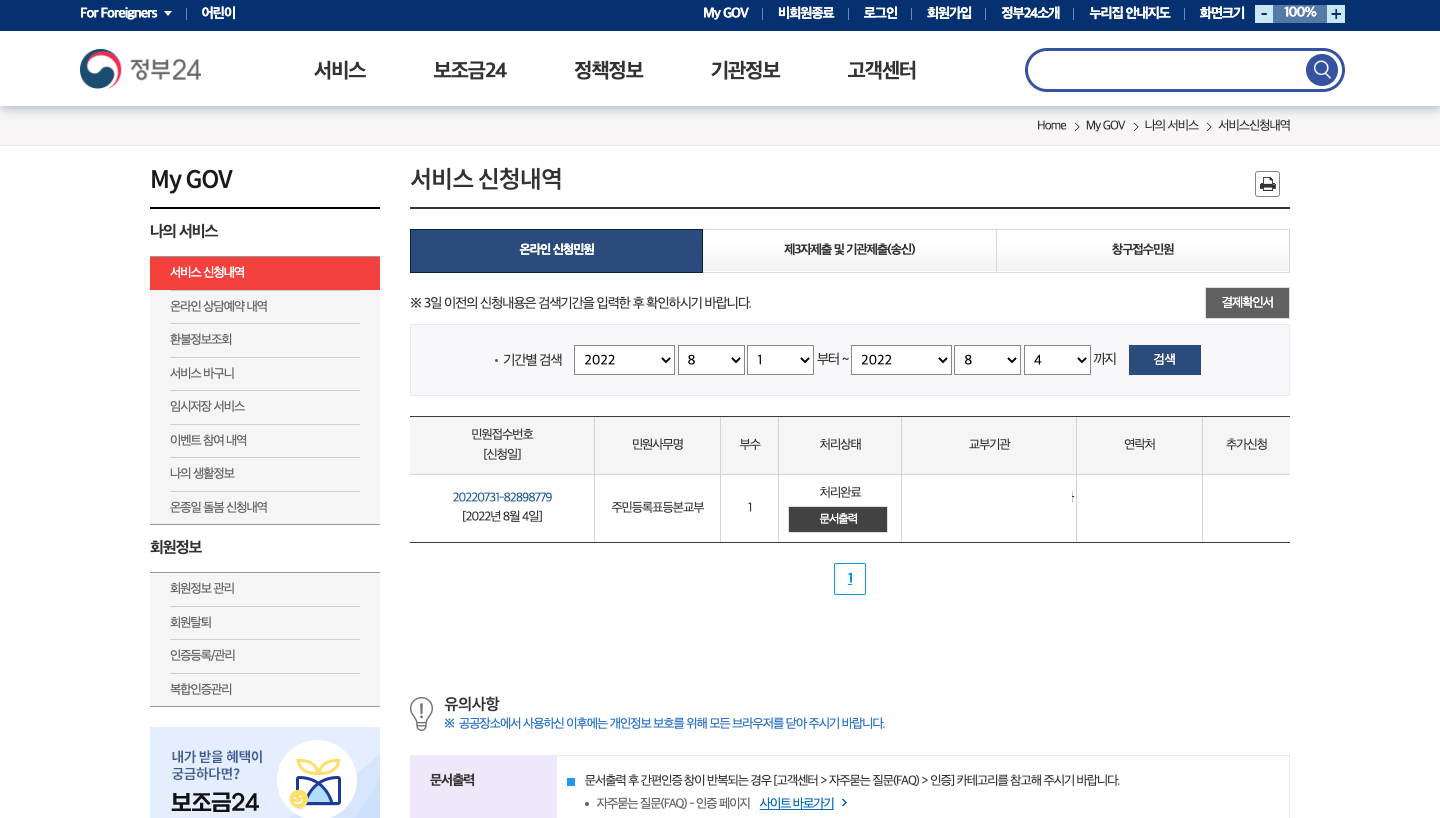Screen dimensions: 1440x818
Task: Open the start year dropdown showing 2022
Action: (x=624, y=359)
